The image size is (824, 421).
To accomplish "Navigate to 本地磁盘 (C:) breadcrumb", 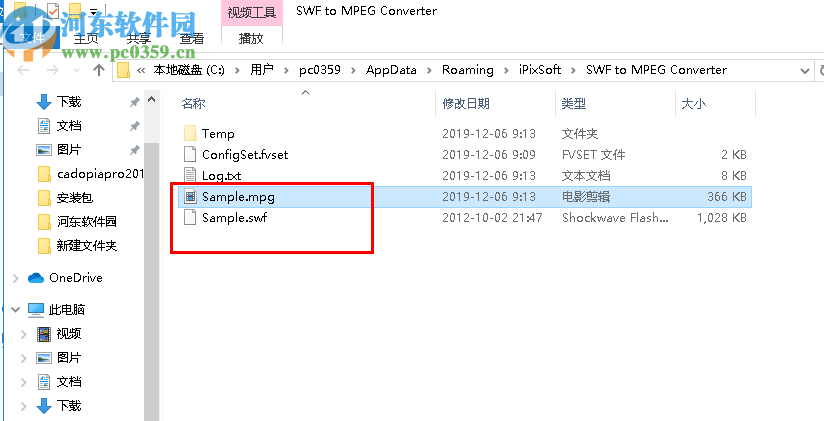I will (189, 70).
